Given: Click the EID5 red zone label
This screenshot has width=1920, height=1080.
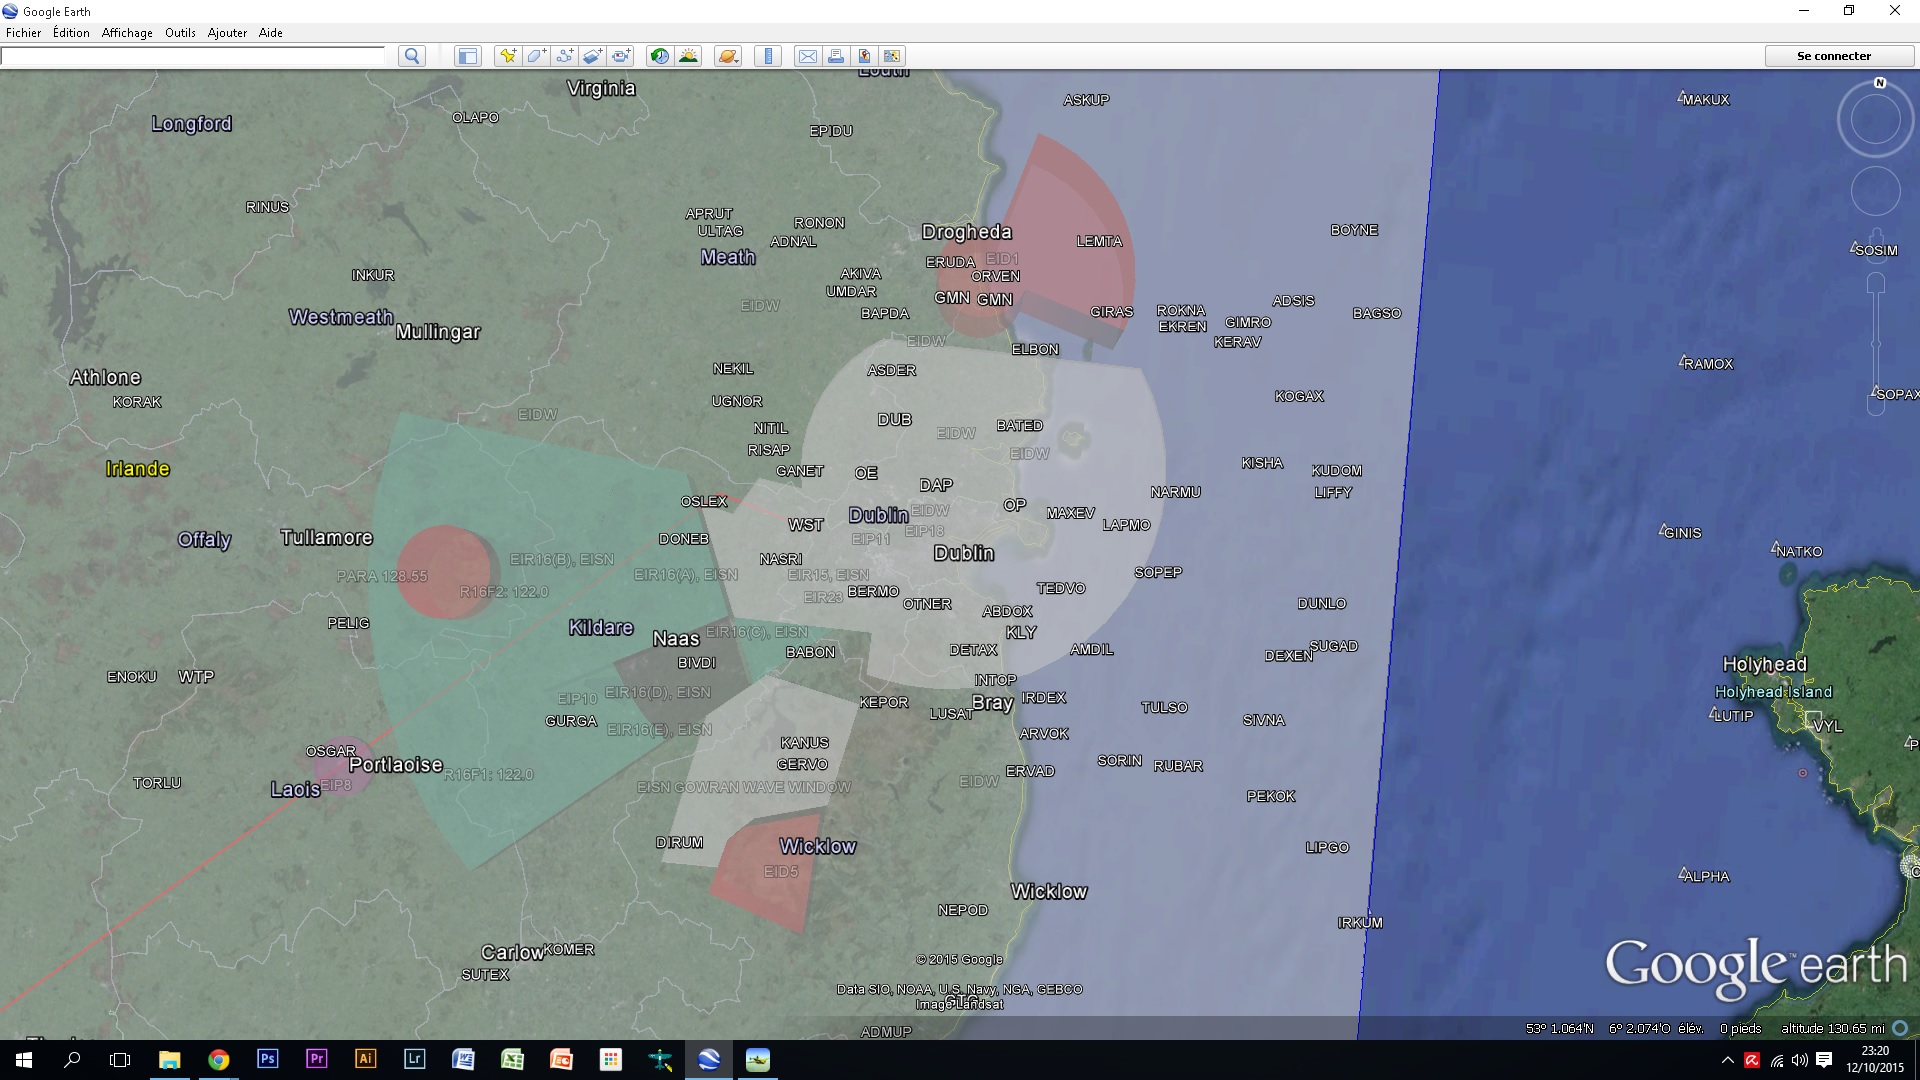Looking at the screenshot, I should coord(781,872).
